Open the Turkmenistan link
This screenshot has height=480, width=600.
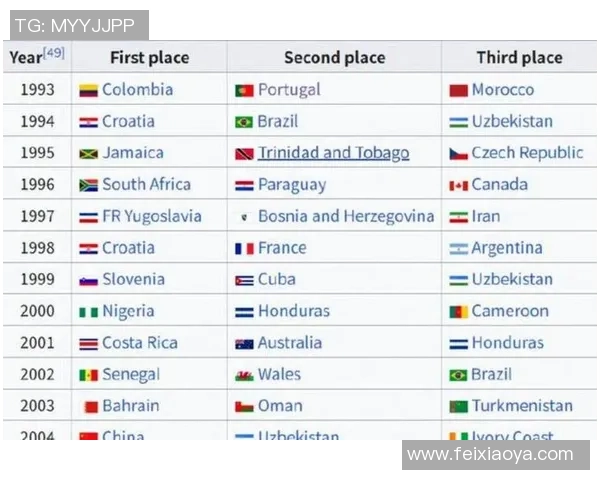coord(522,406)
